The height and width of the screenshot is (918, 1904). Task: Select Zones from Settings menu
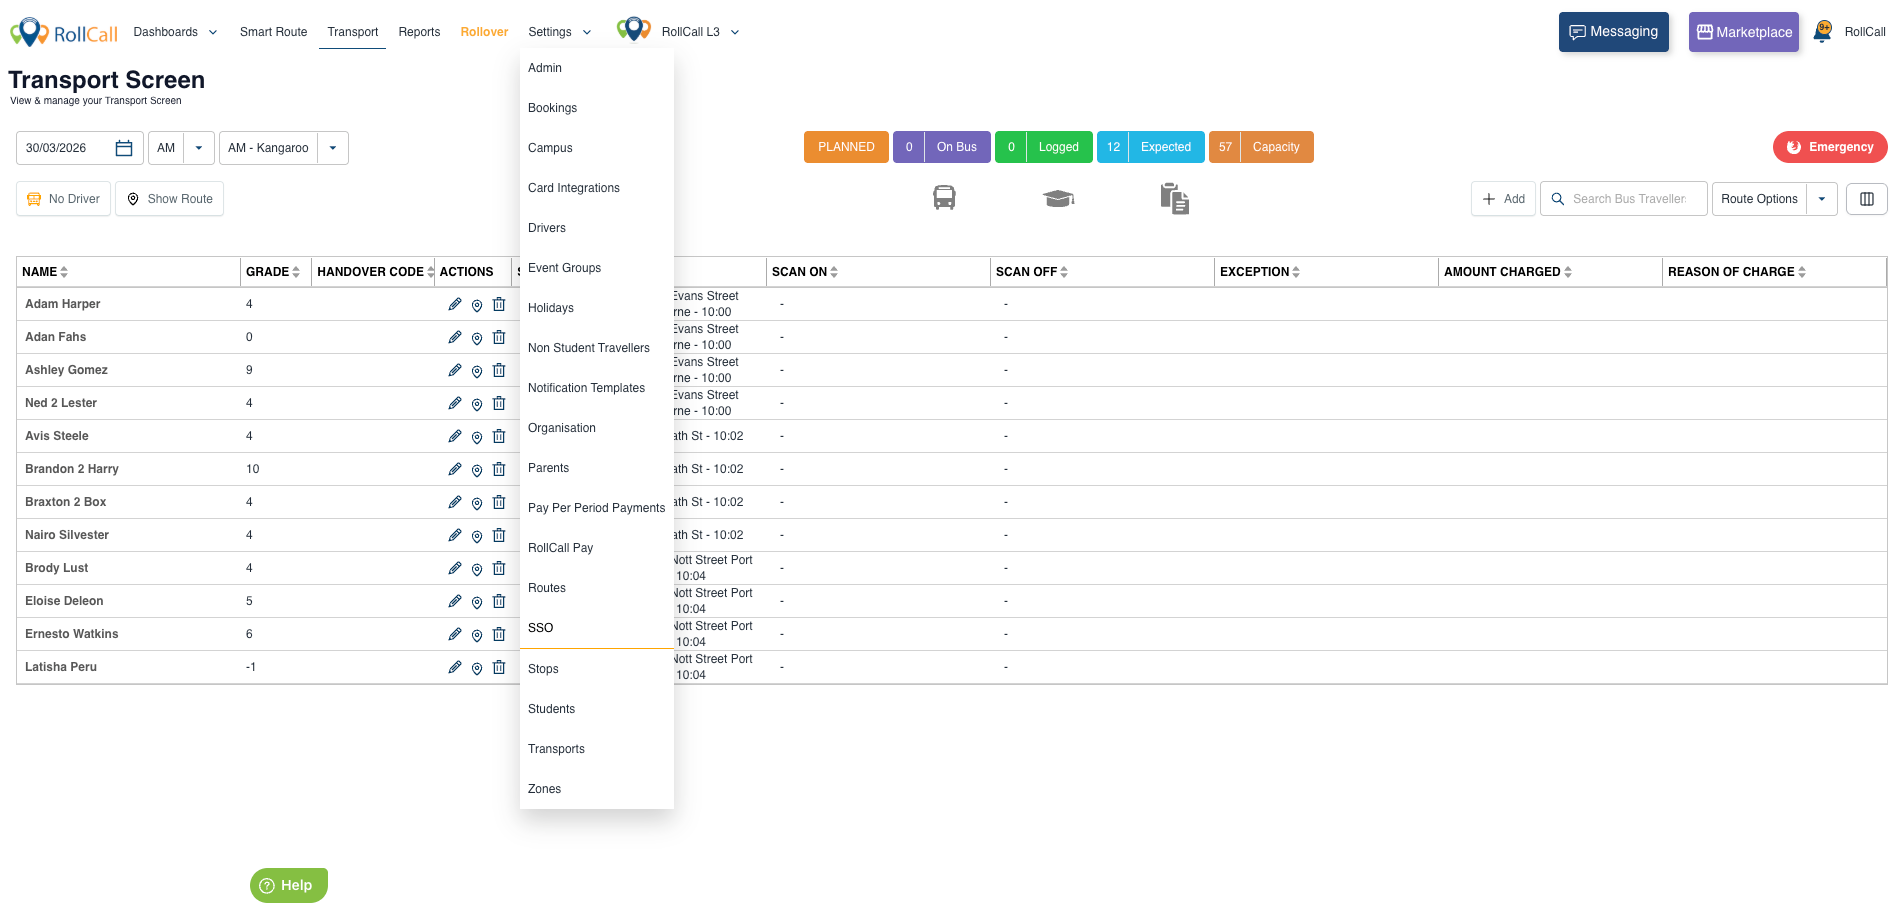click(x=596, y=789)
